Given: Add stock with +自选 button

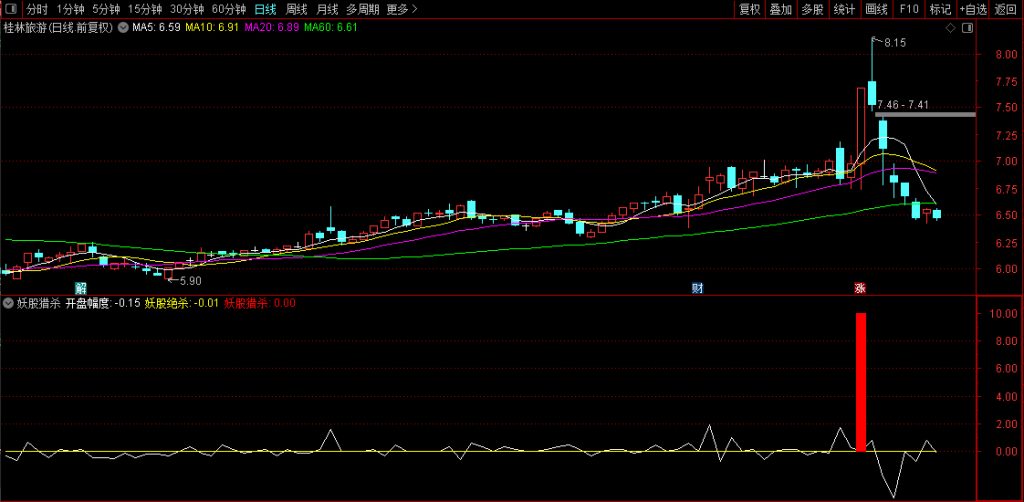Looking at the screenshot, I should 972,9.
